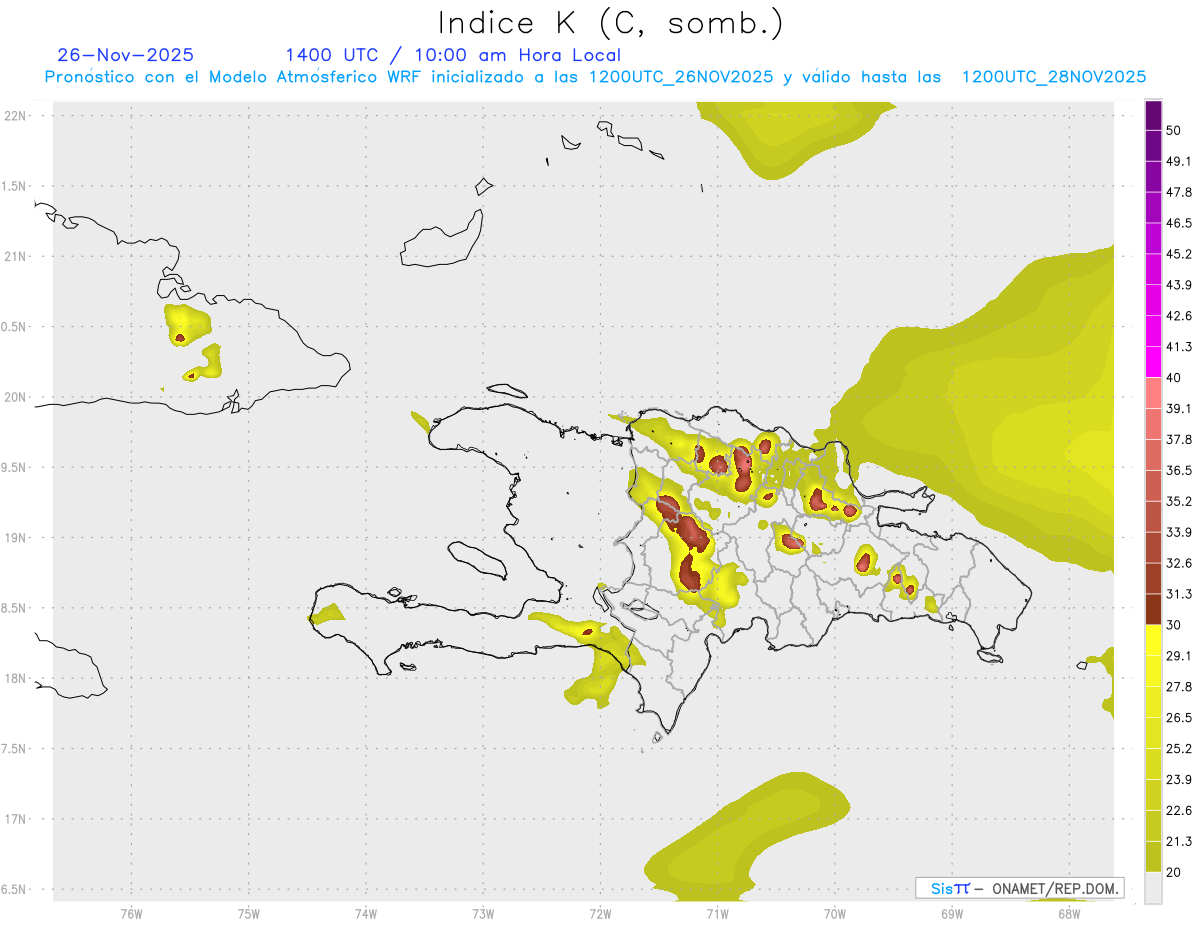1200x927 pixels.
Task: Pick the dark purple swatch above 50
Action: pyautogui.click(x=1153, y=115)
